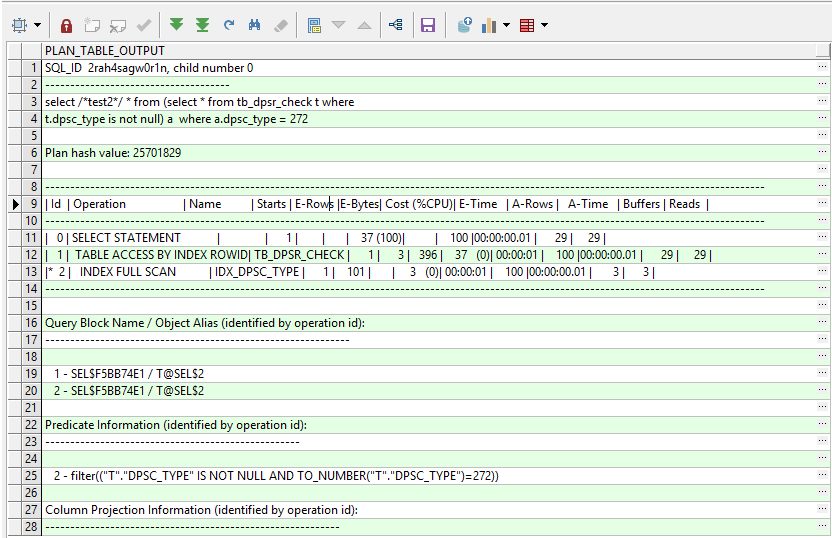Click the binoculars find icon
Screen dimensions: 832x538
point(255,25)
